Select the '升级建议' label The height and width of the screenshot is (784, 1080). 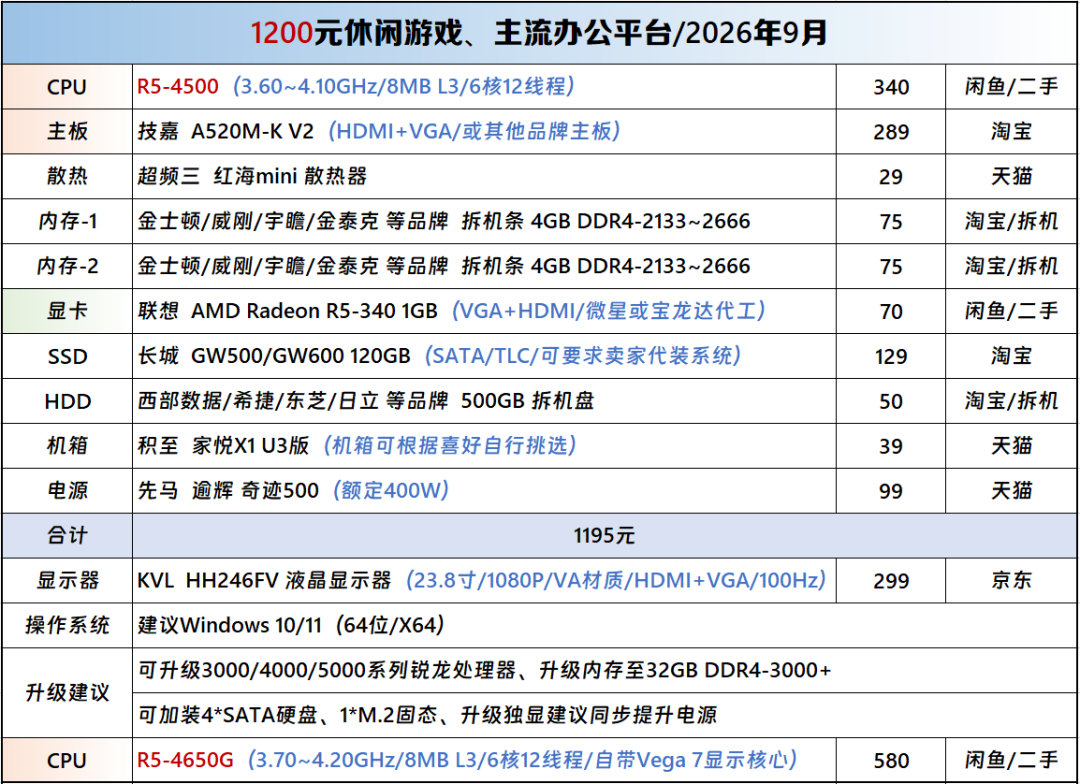(x=68, y=692)
